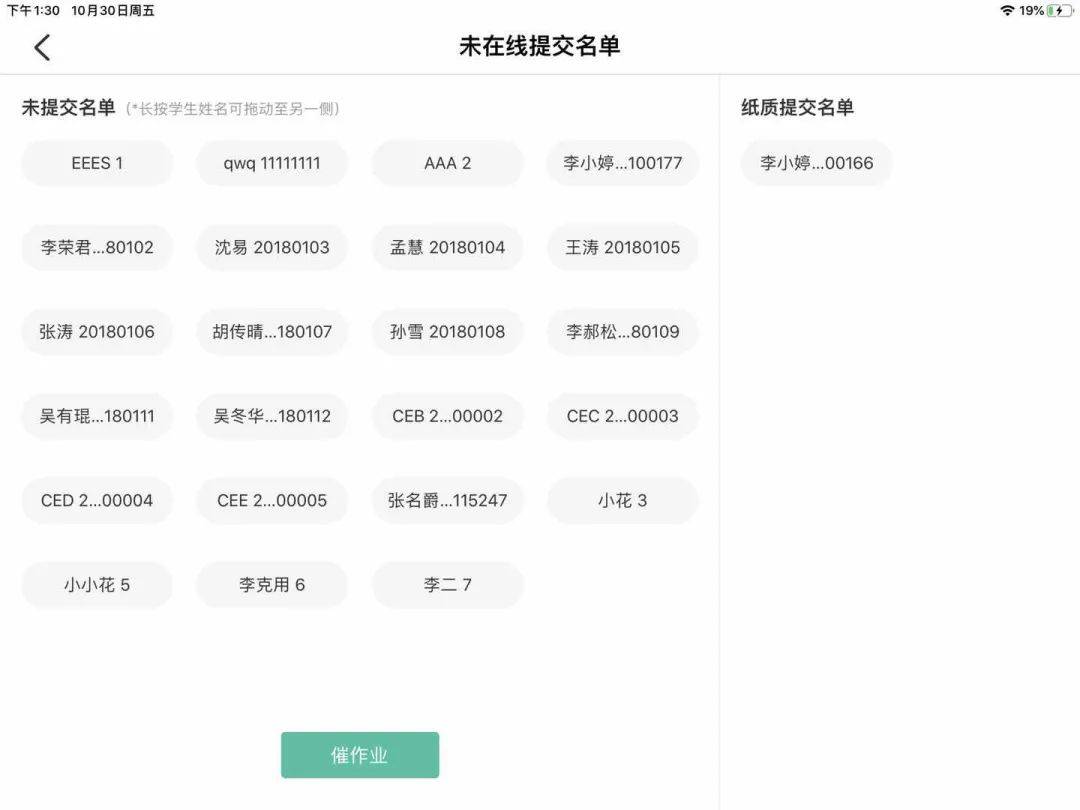1080x810 pixels.
Task: Select student chip CED 2...00004
Action: [x=97, y=501]
